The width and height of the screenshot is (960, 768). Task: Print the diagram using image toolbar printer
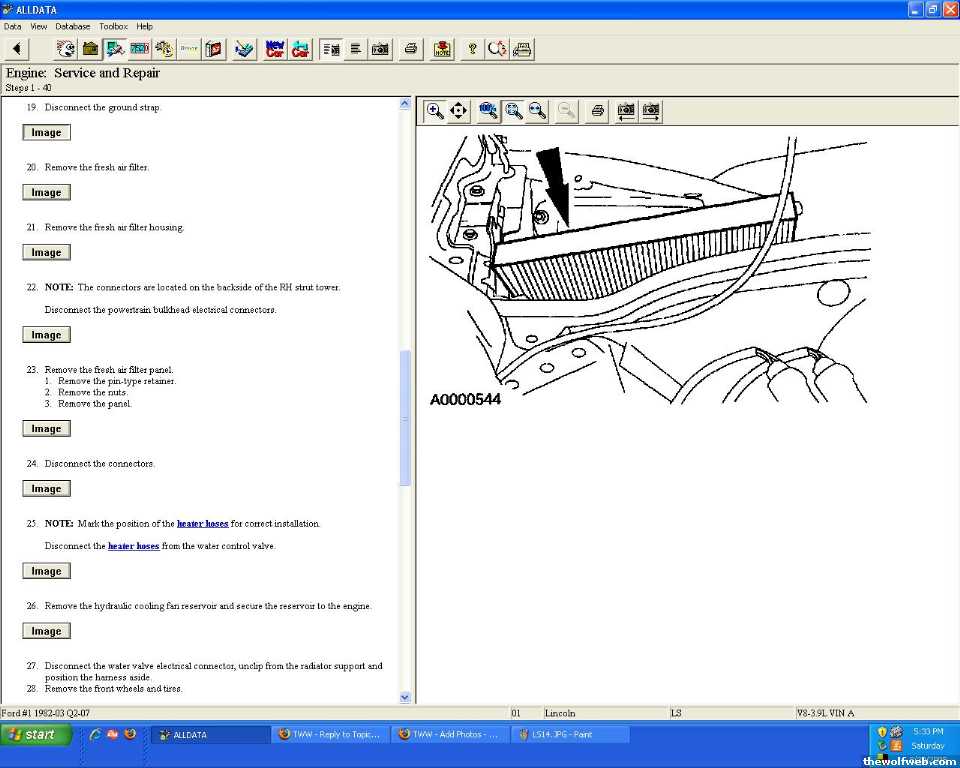click(597, 111)
